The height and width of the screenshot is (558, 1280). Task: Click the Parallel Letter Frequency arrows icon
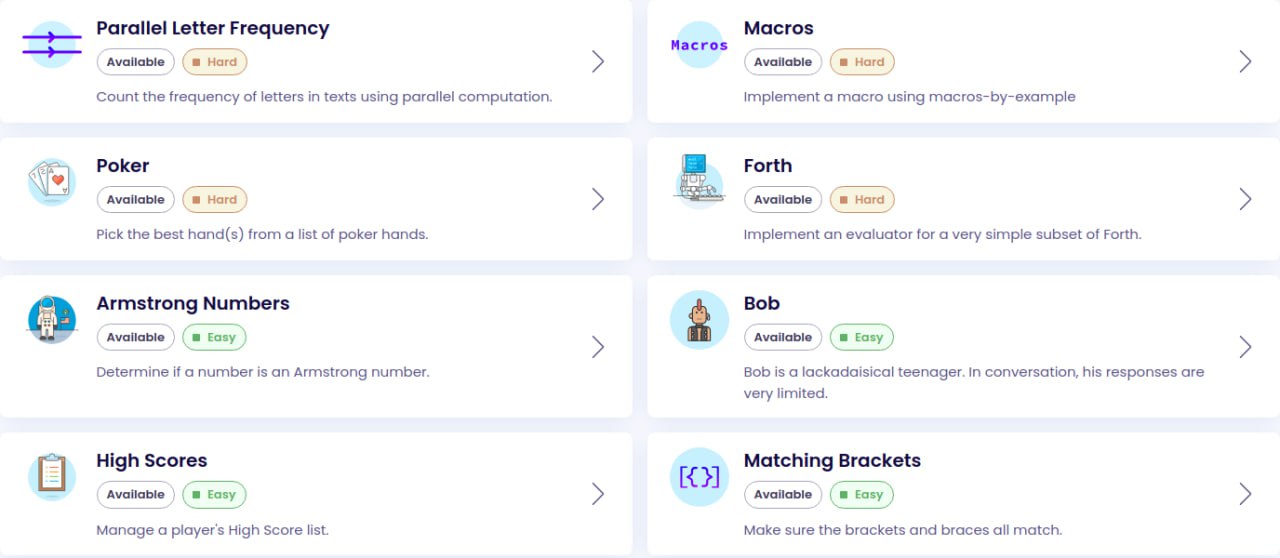coord(52,45)
